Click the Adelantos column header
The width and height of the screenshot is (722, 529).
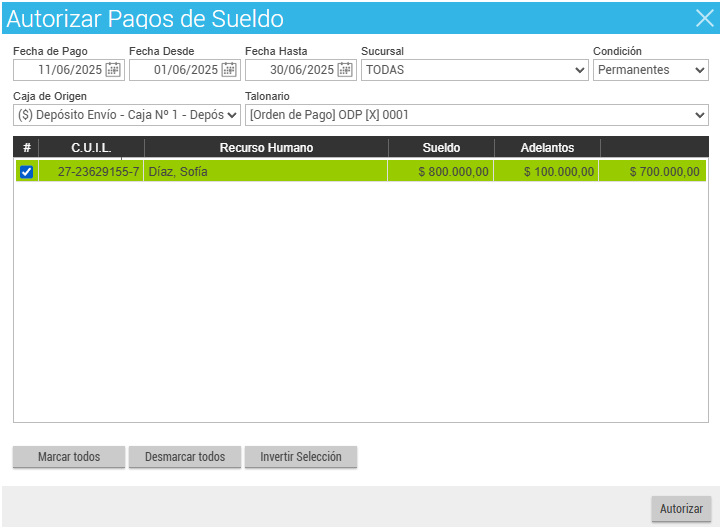tap(547, 148)
